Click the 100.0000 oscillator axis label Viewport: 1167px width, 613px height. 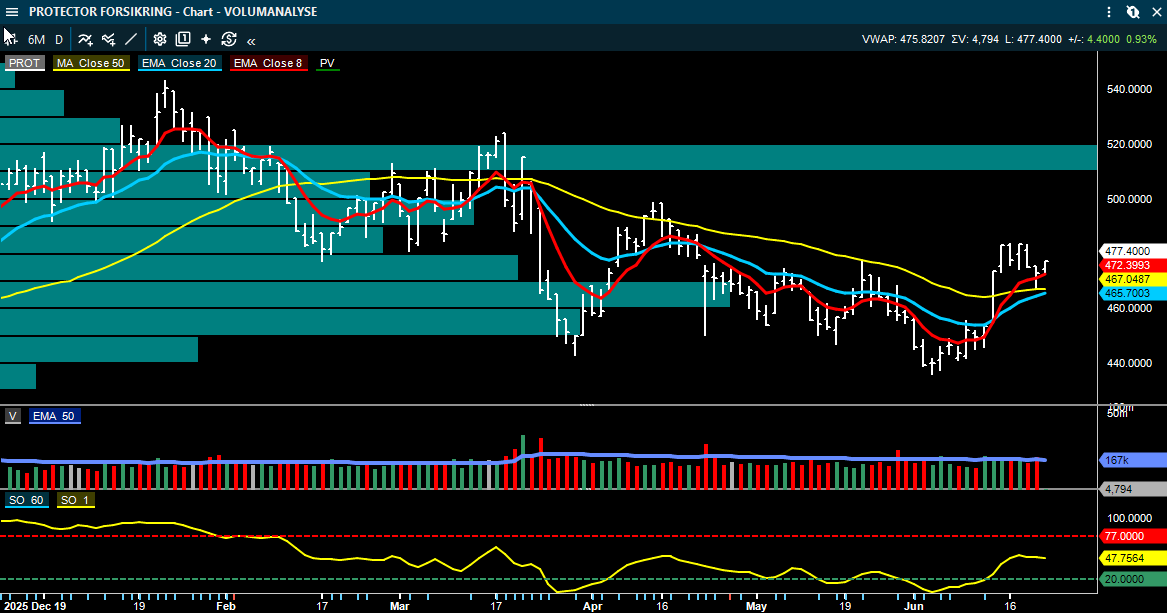coord(1129,519)
